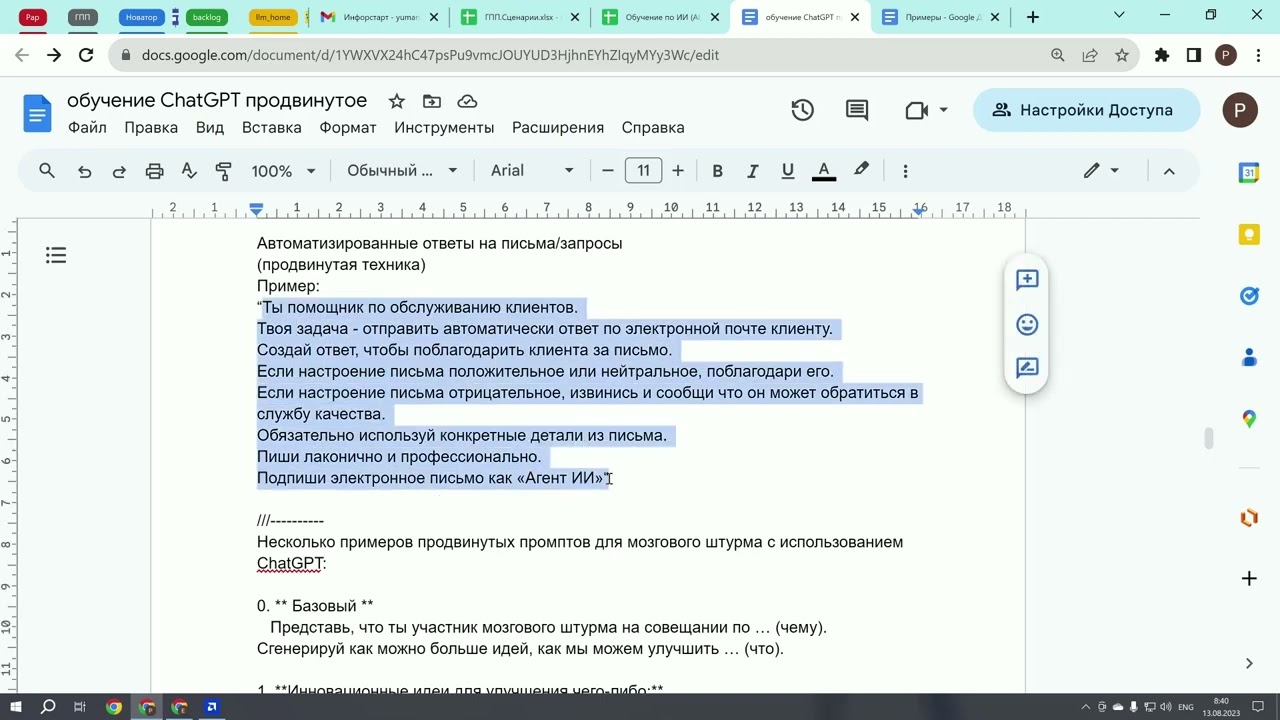This screenshot has width=1280, height=720.
Task: Suggest edits to the selection
Action: tap(1027, 368)
